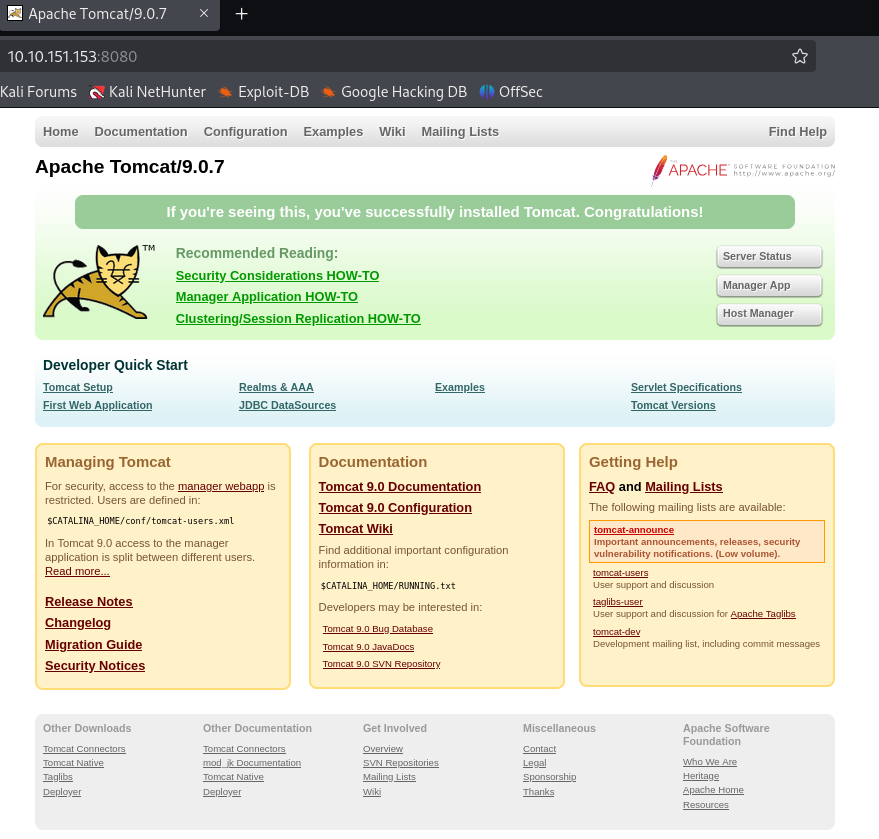Open the Google Hacking DB bookmark
The width and height of the screenshot is (879, 839).
pyautogui.click(x=394, y=92)
